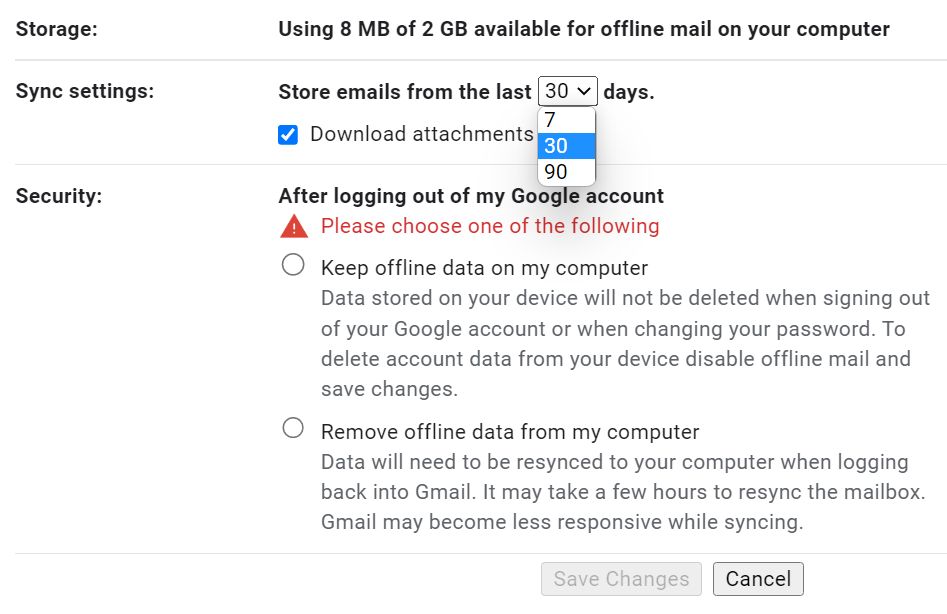Select the Remove offline data radio button

pos(293,427)
